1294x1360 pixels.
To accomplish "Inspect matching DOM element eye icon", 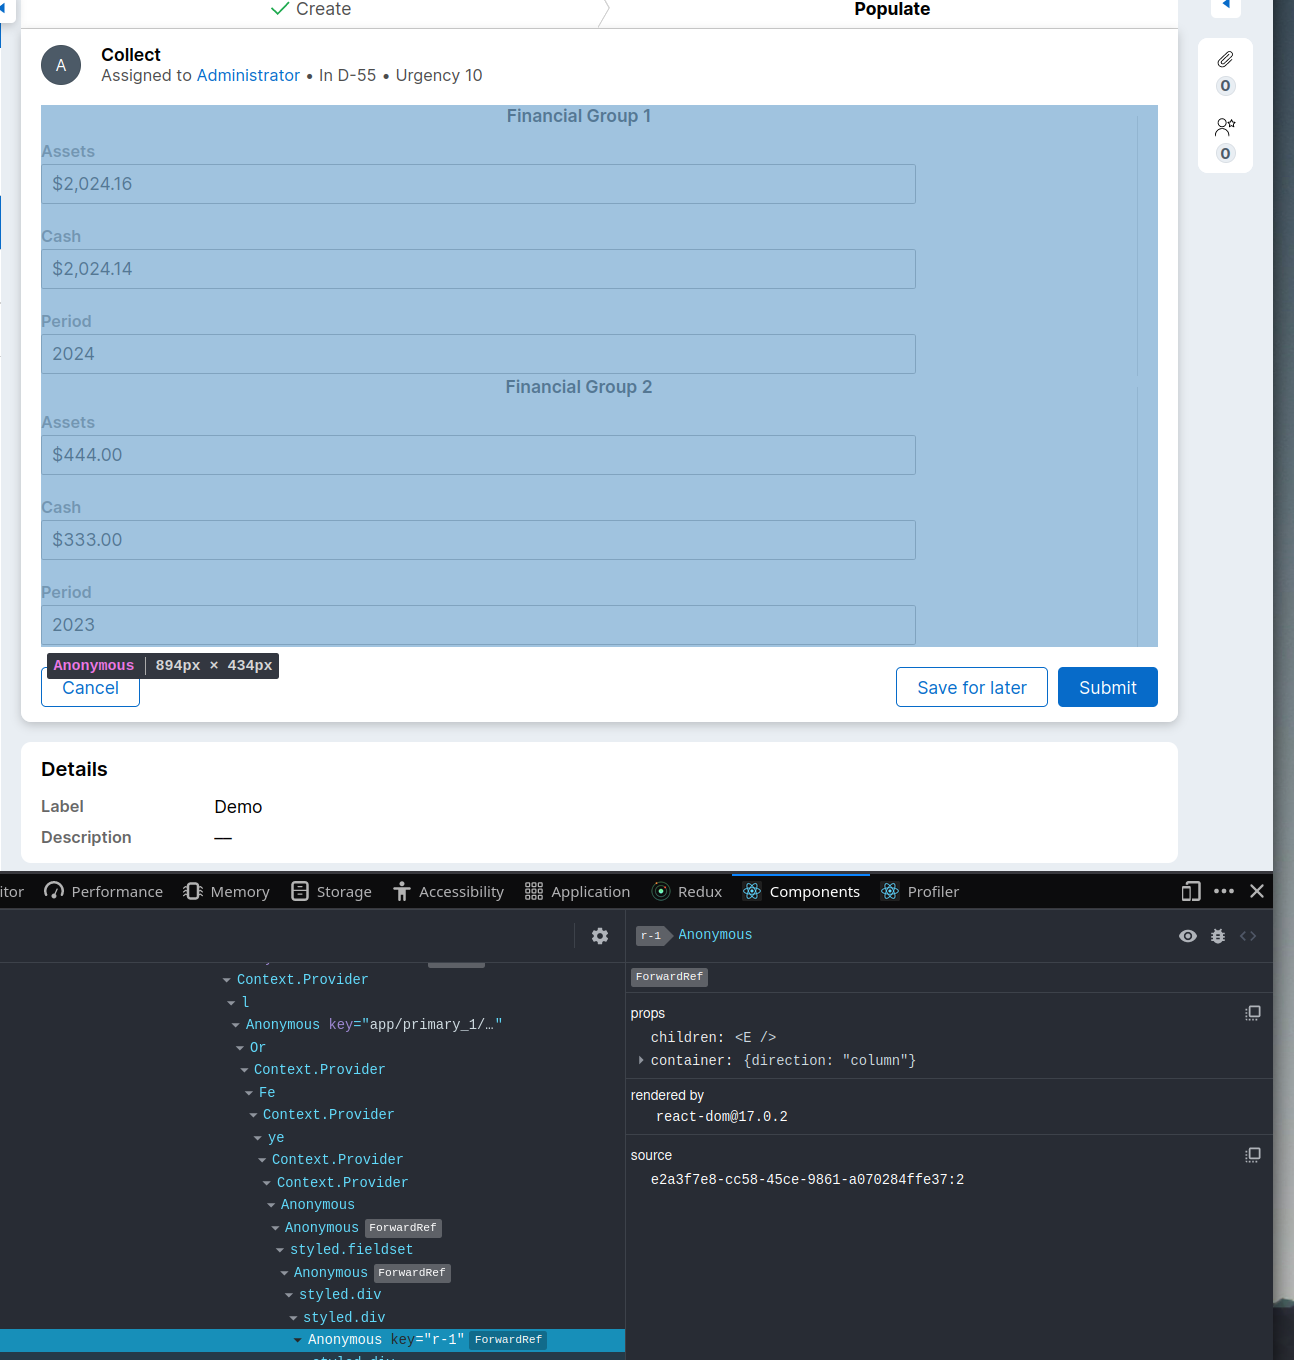I will (x=1188, y=936).
